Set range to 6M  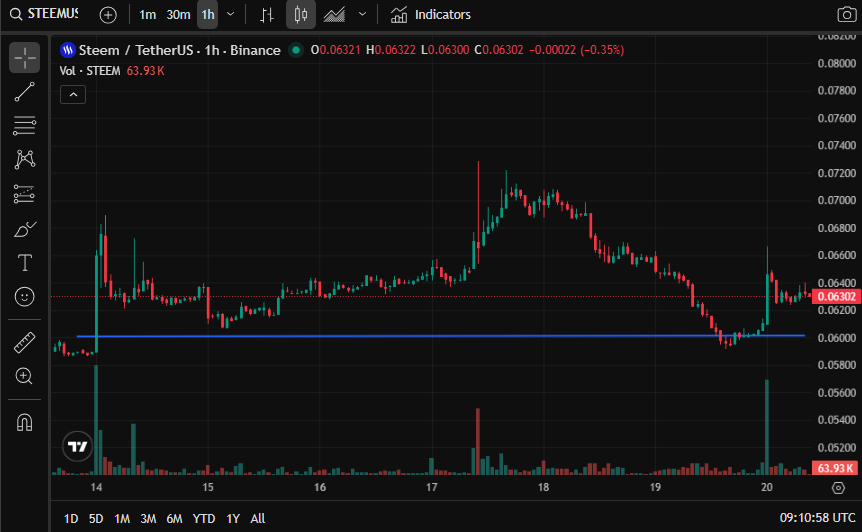click(174, 519)
